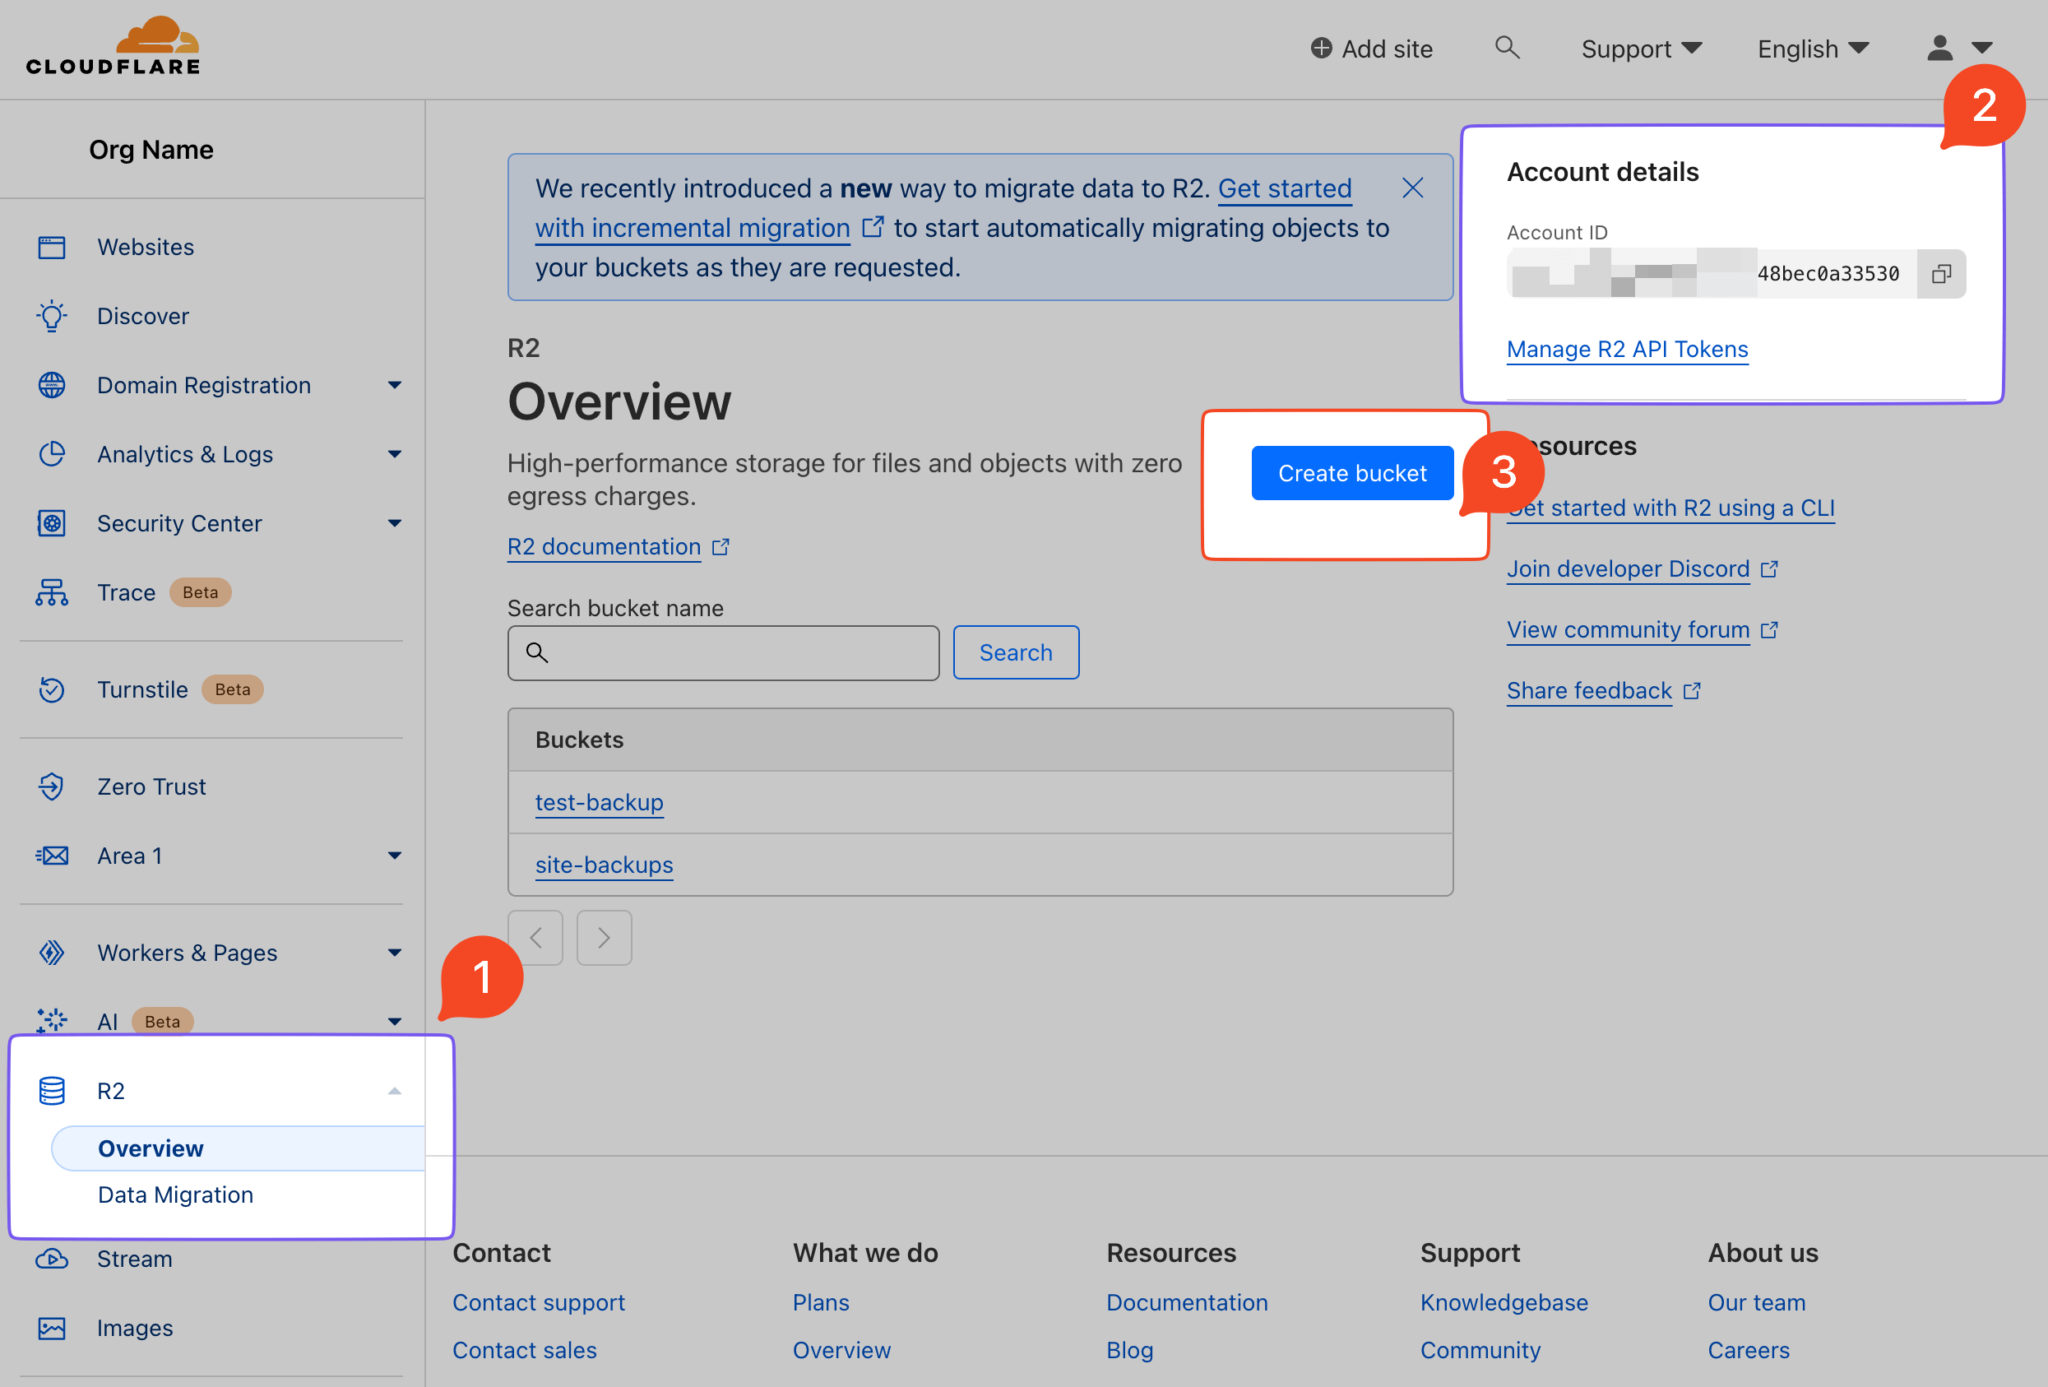Select the Overview menu item under R2
The image size is (2048, 1387).
point(150,1147)
